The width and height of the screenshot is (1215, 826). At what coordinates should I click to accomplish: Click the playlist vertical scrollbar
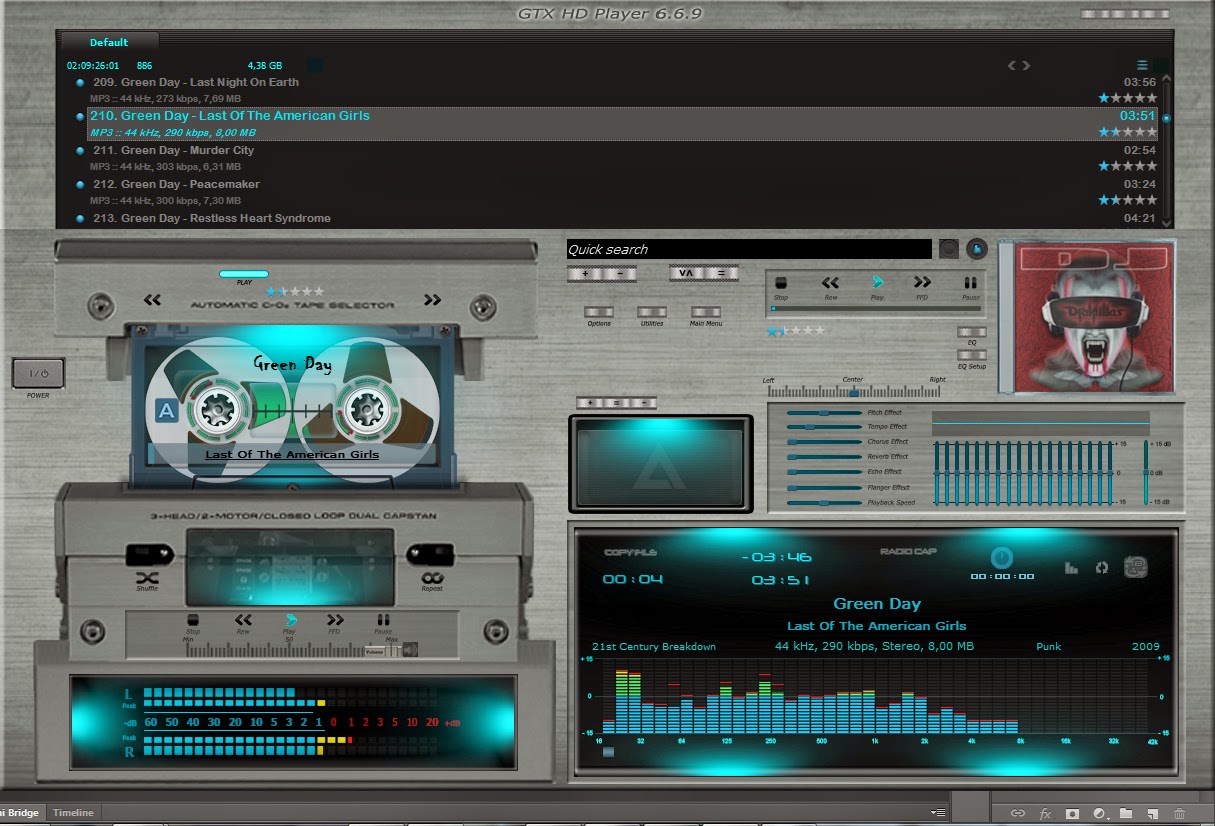click(1166, 150)
